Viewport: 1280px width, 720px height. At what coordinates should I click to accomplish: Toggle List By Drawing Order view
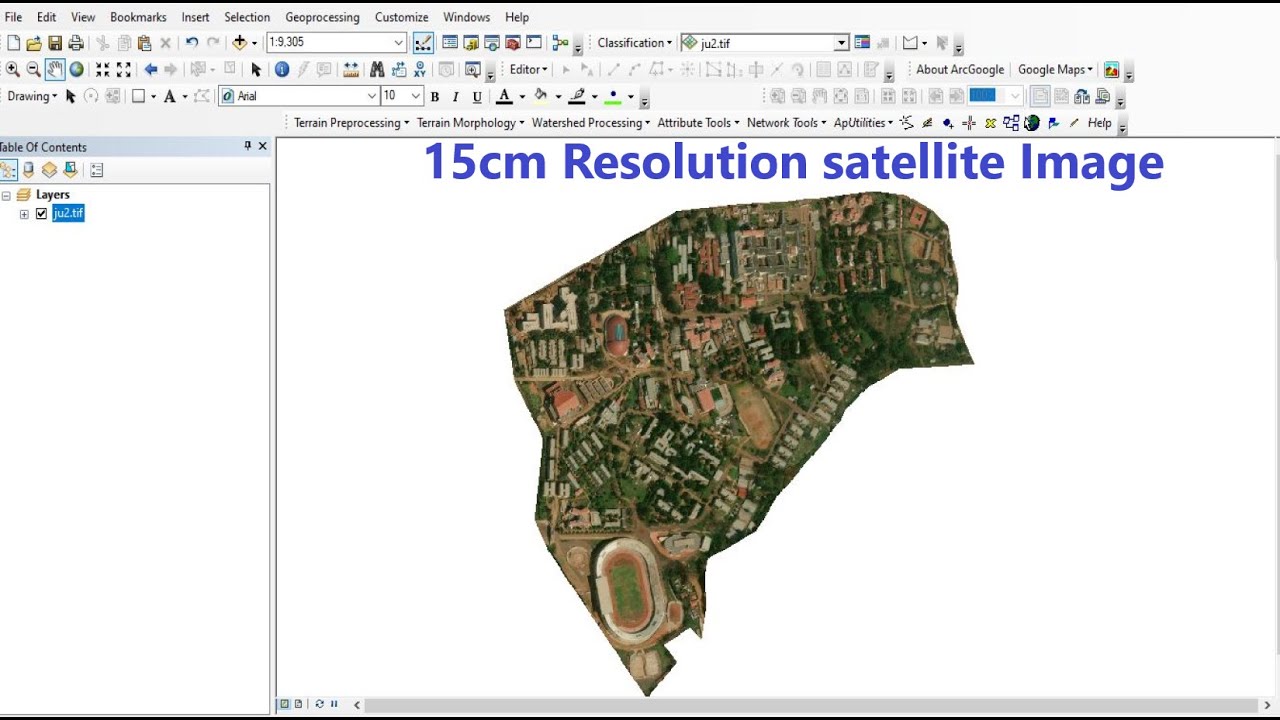point(8,170)
